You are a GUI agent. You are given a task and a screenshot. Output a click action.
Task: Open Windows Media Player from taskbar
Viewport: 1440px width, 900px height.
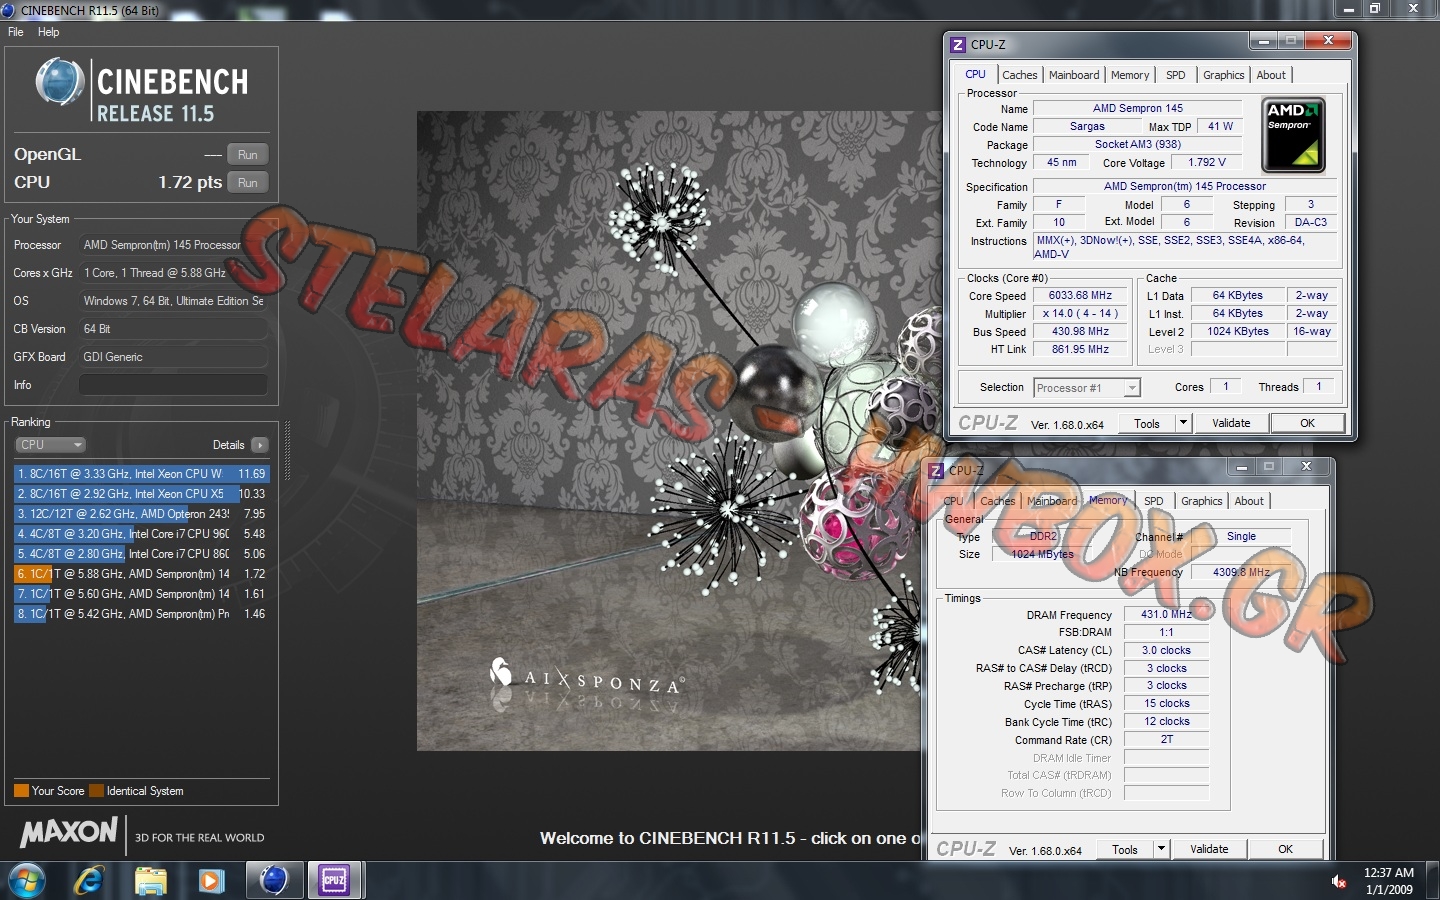click(x=211, y=880)
